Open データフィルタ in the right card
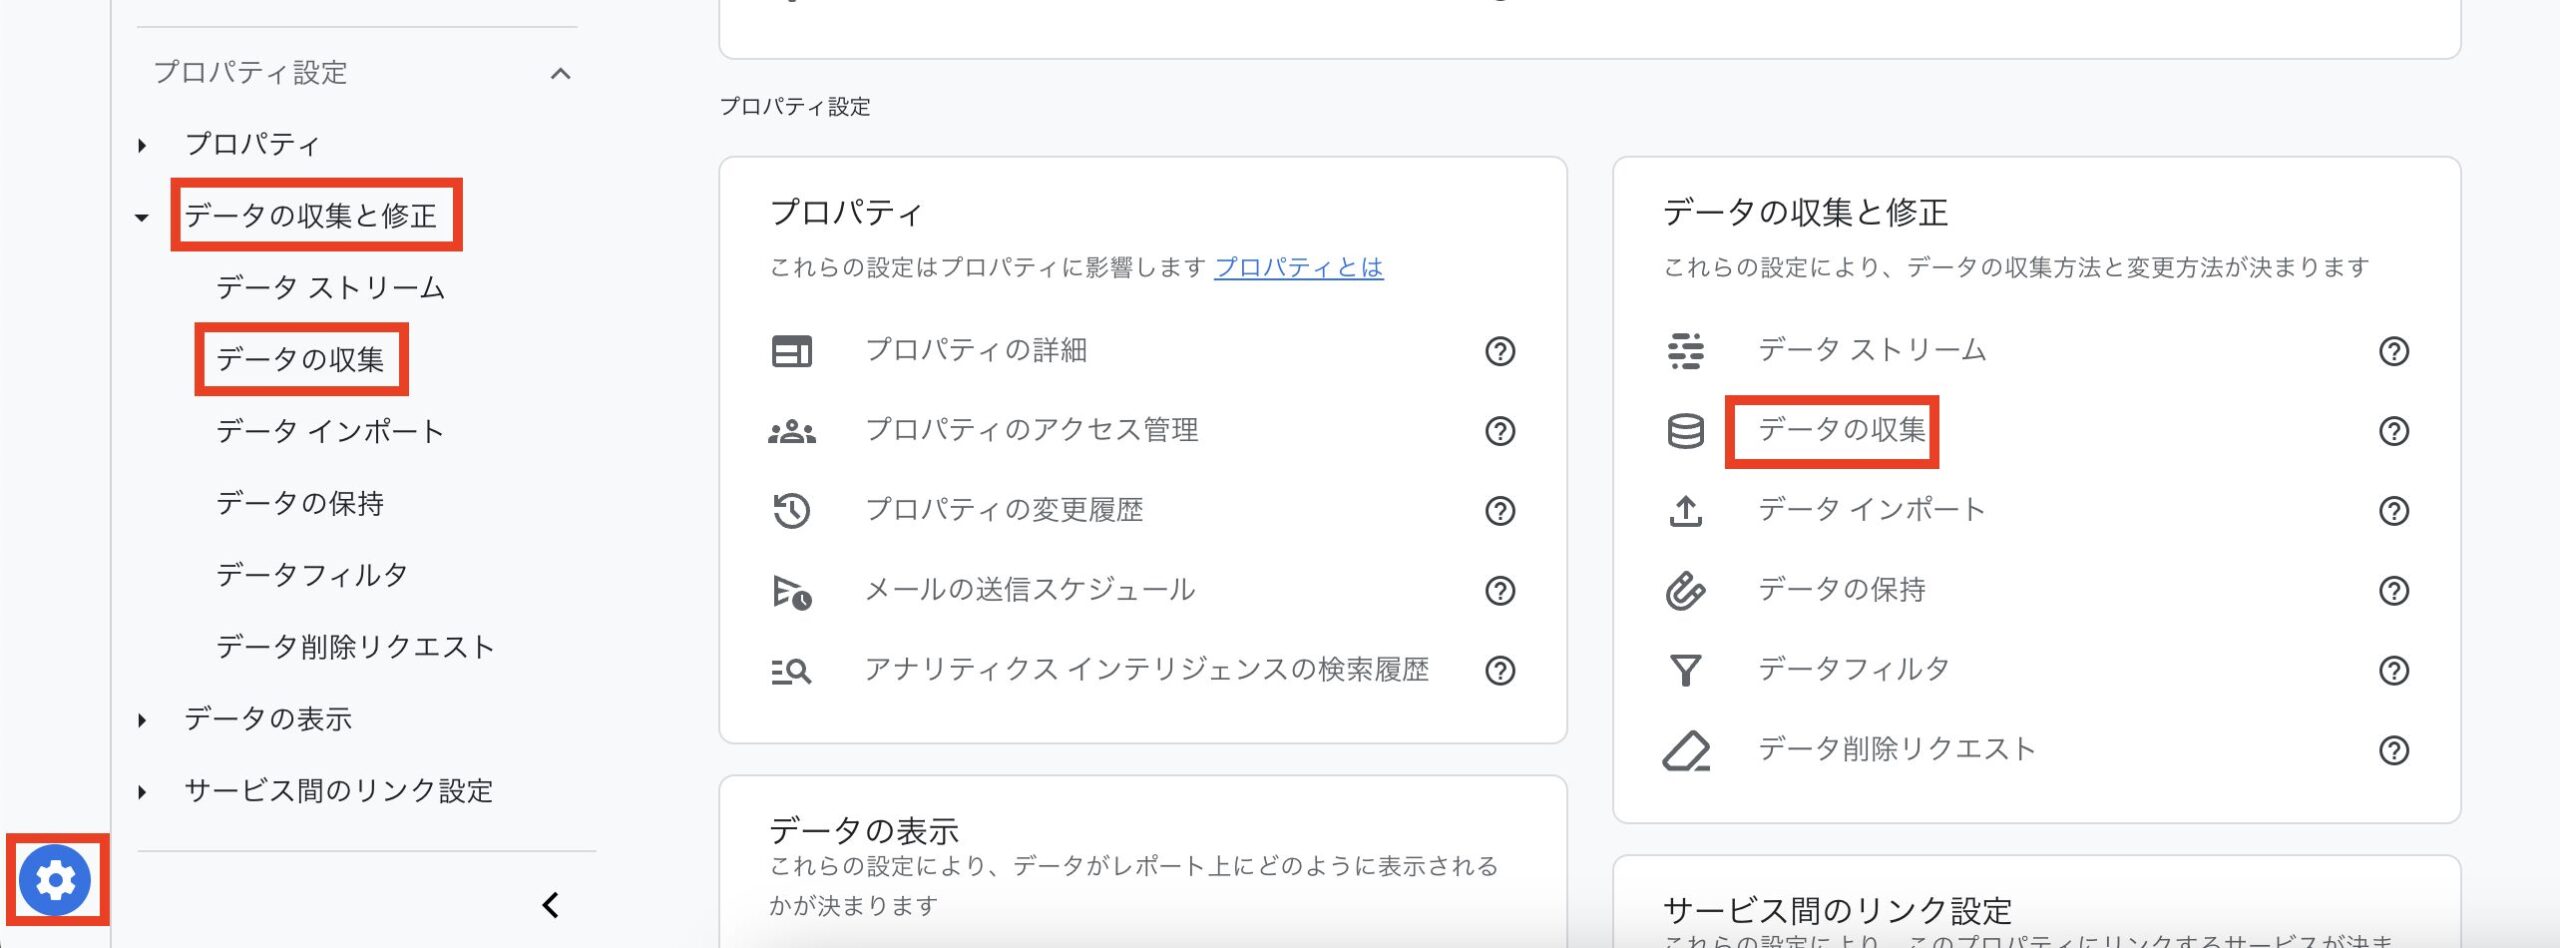Viewport: 2560px width, 948px height. pyautogui.click(x=1854, y=670)
